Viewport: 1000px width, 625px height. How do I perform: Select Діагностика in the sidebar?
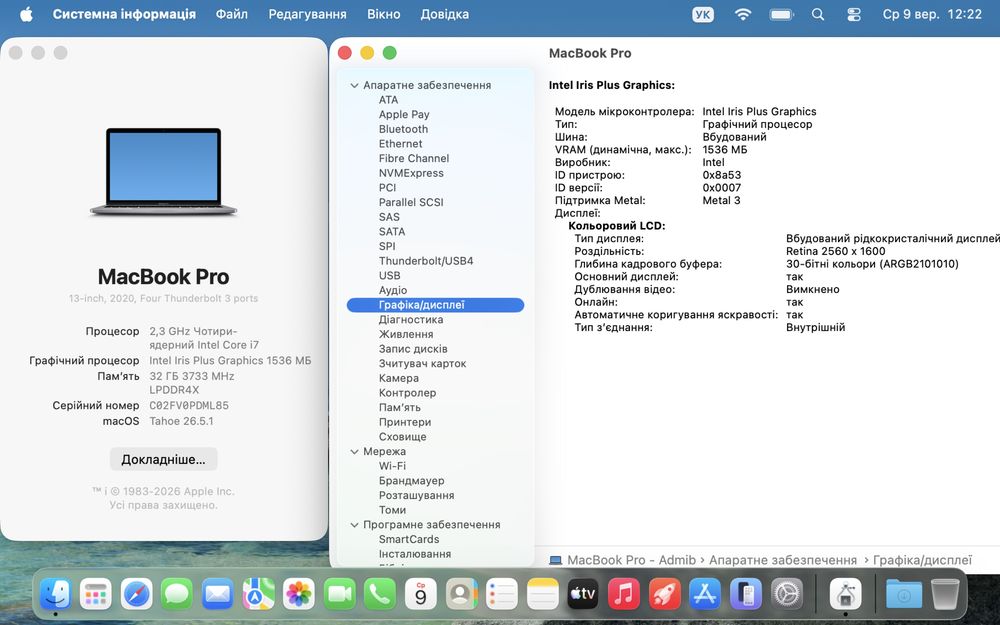click(x=411, y=320)
